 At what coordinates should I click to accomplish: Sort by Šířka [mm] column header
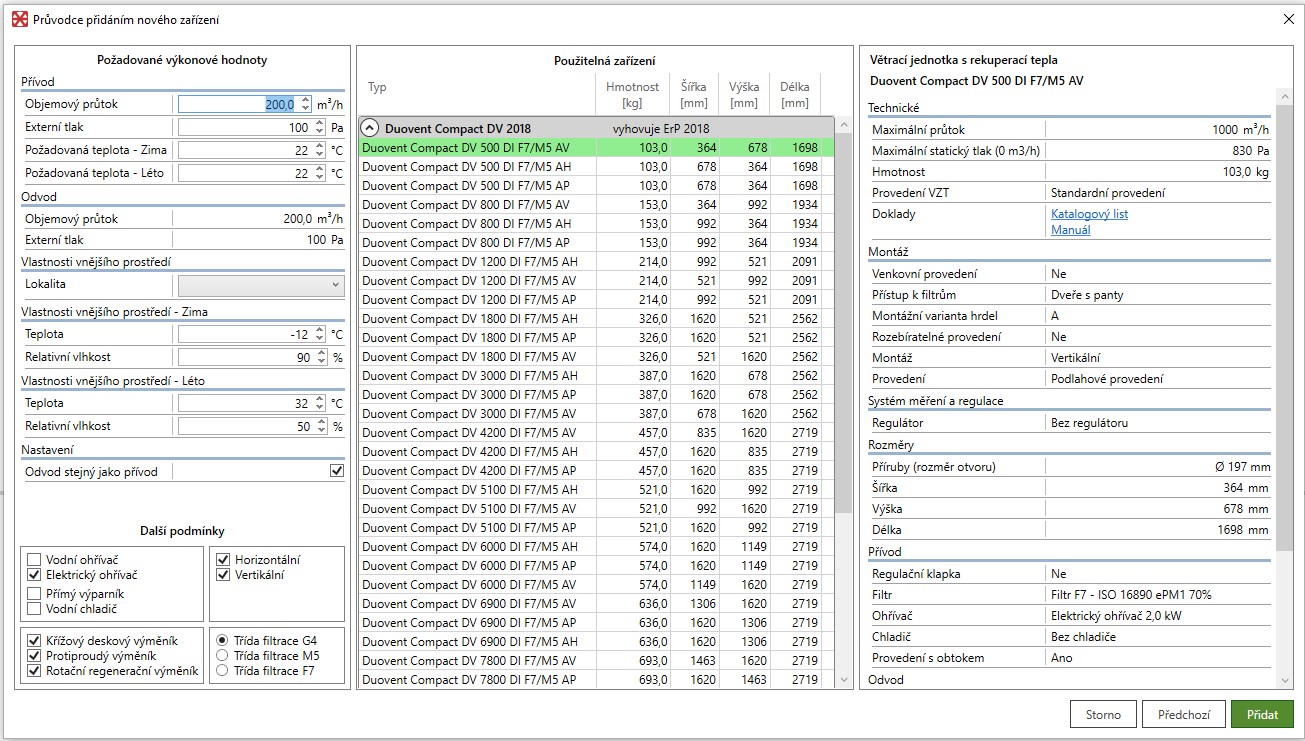click(x=694, y=94)
